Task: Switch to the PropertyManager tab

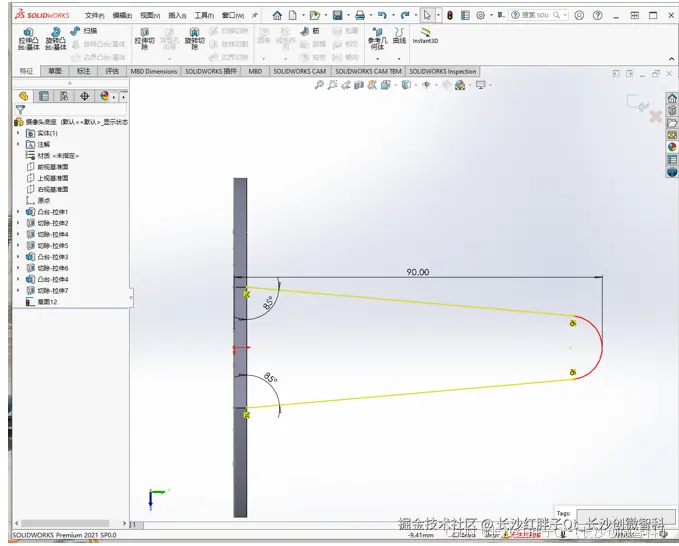Action: point(44,96)
